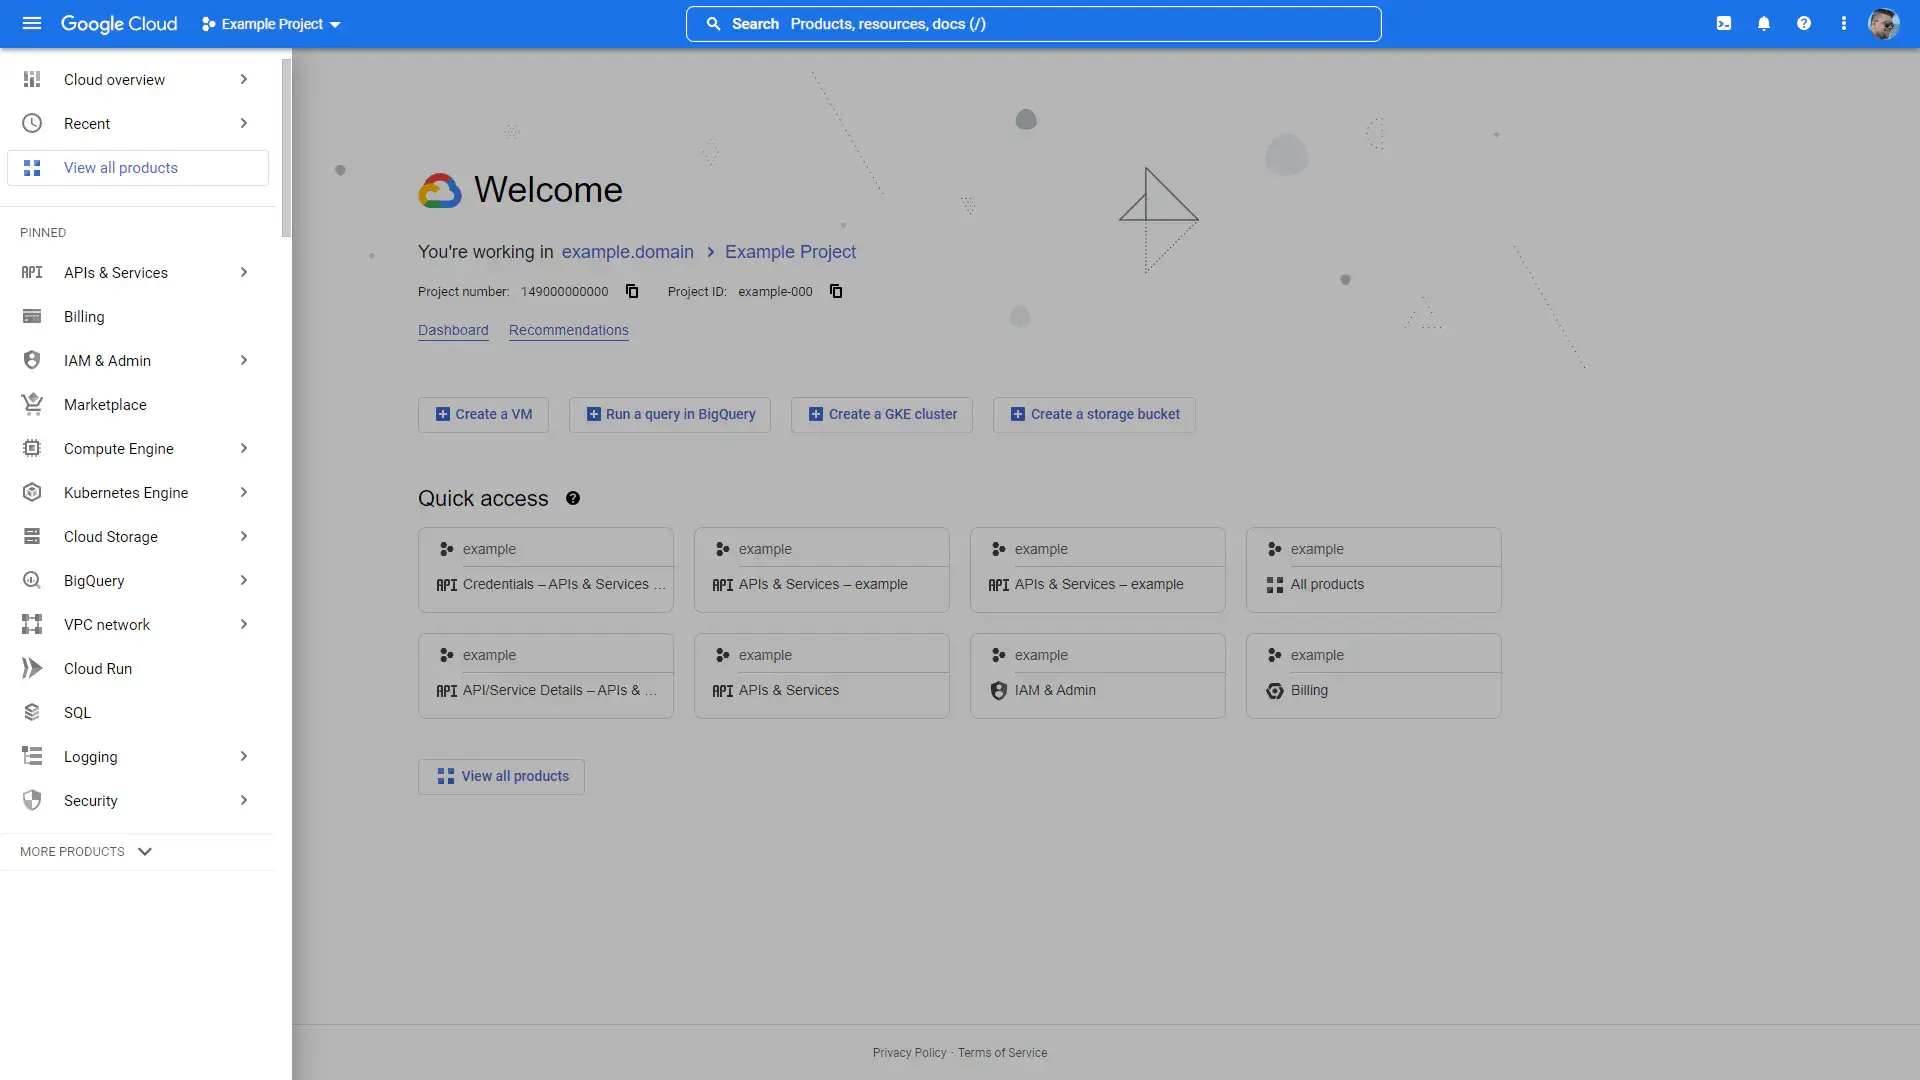Expand the Kubernetes Engine submenu arrow
The image size is (1920, 1080).
(243, 492)
